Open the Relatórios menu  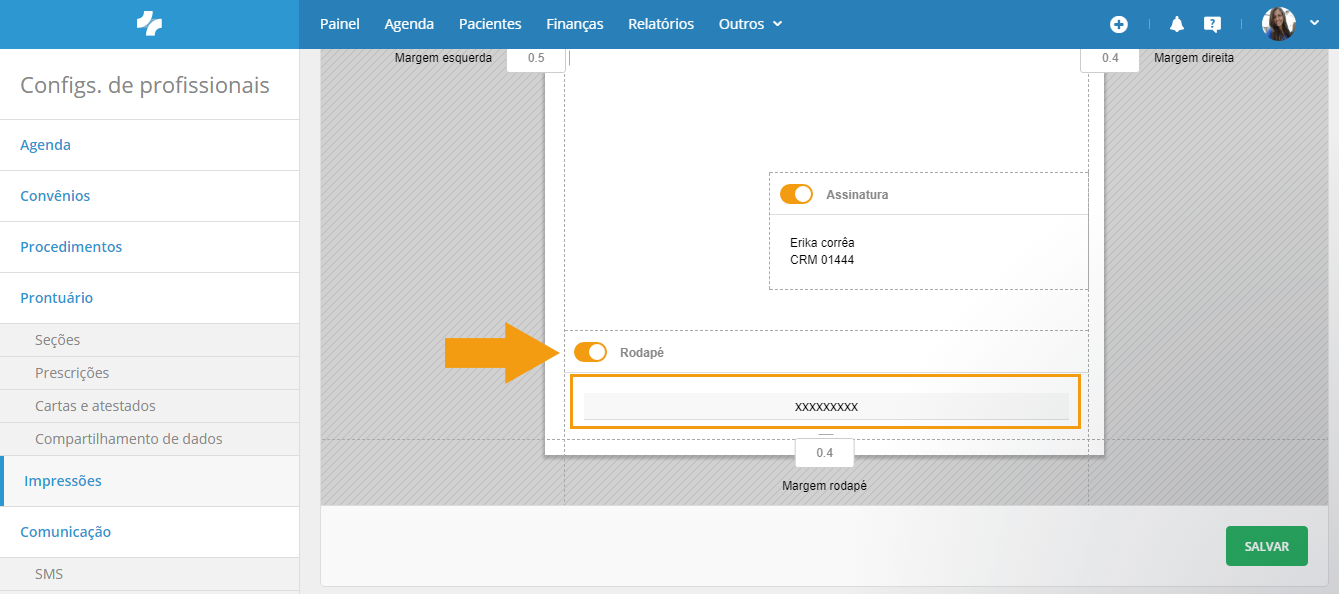[661, 24]
